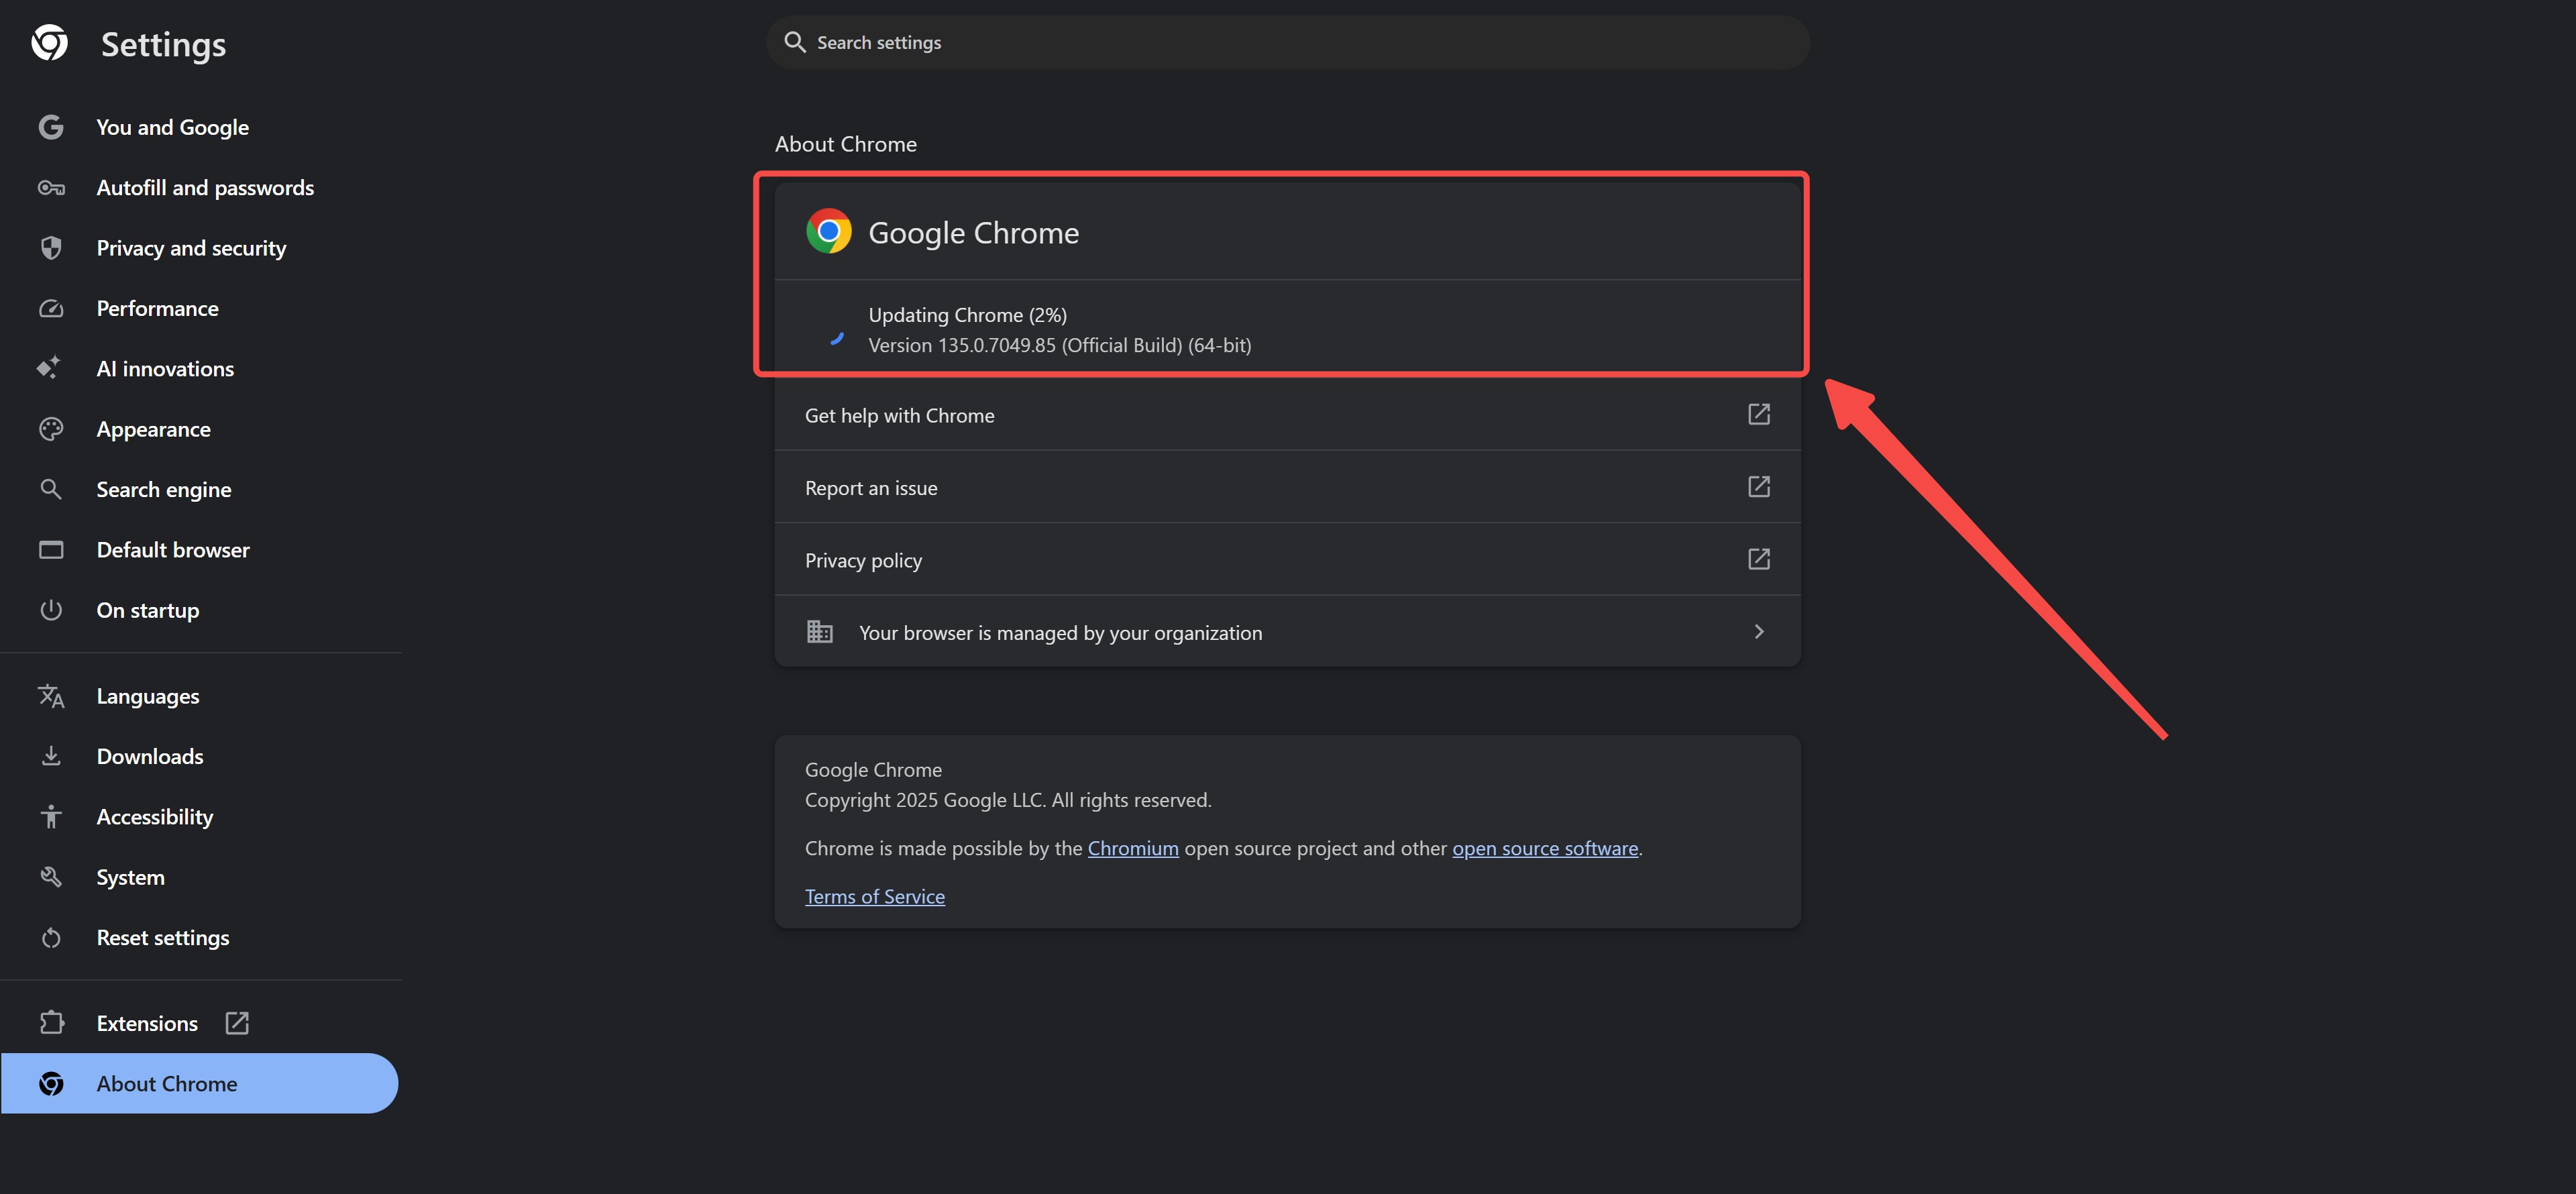Click the colored Google Chrome logo in card
The width and height of the screenshot is (2576, 1194).
[x=829, y=231]
